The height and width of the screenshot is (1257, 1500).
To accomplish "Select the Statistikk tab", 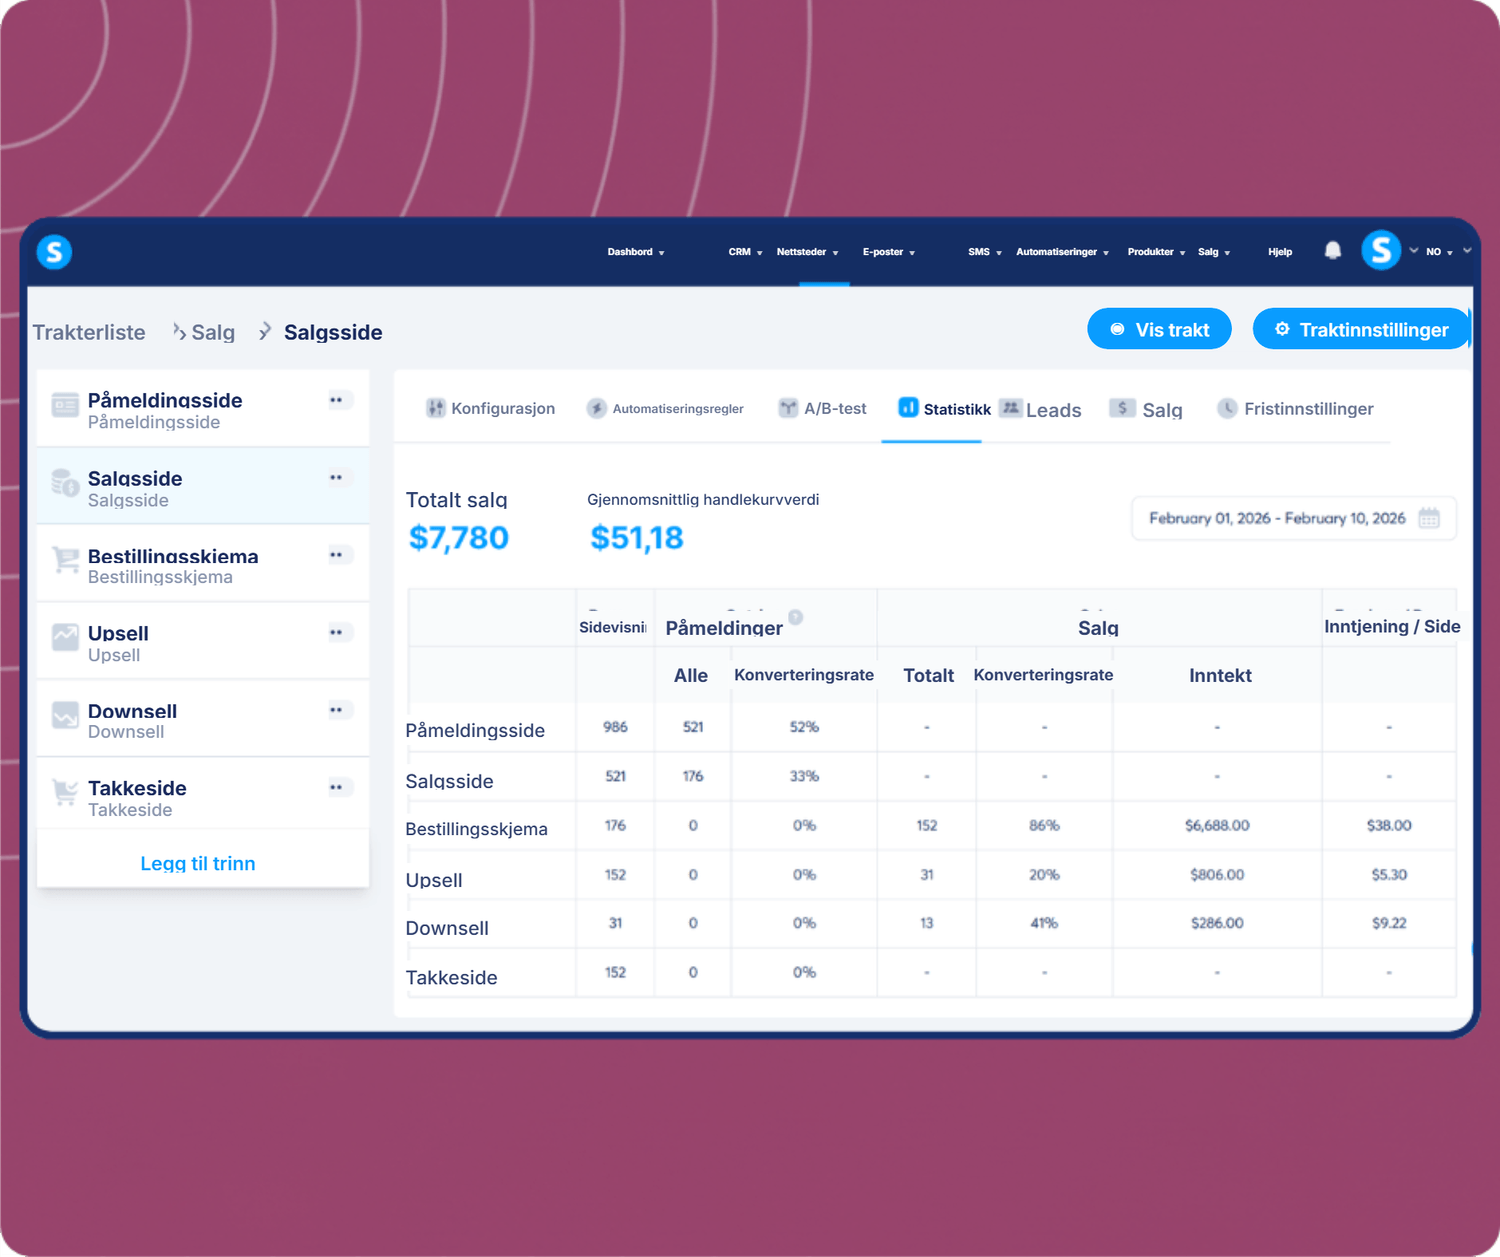I will [x=944, y=408].
